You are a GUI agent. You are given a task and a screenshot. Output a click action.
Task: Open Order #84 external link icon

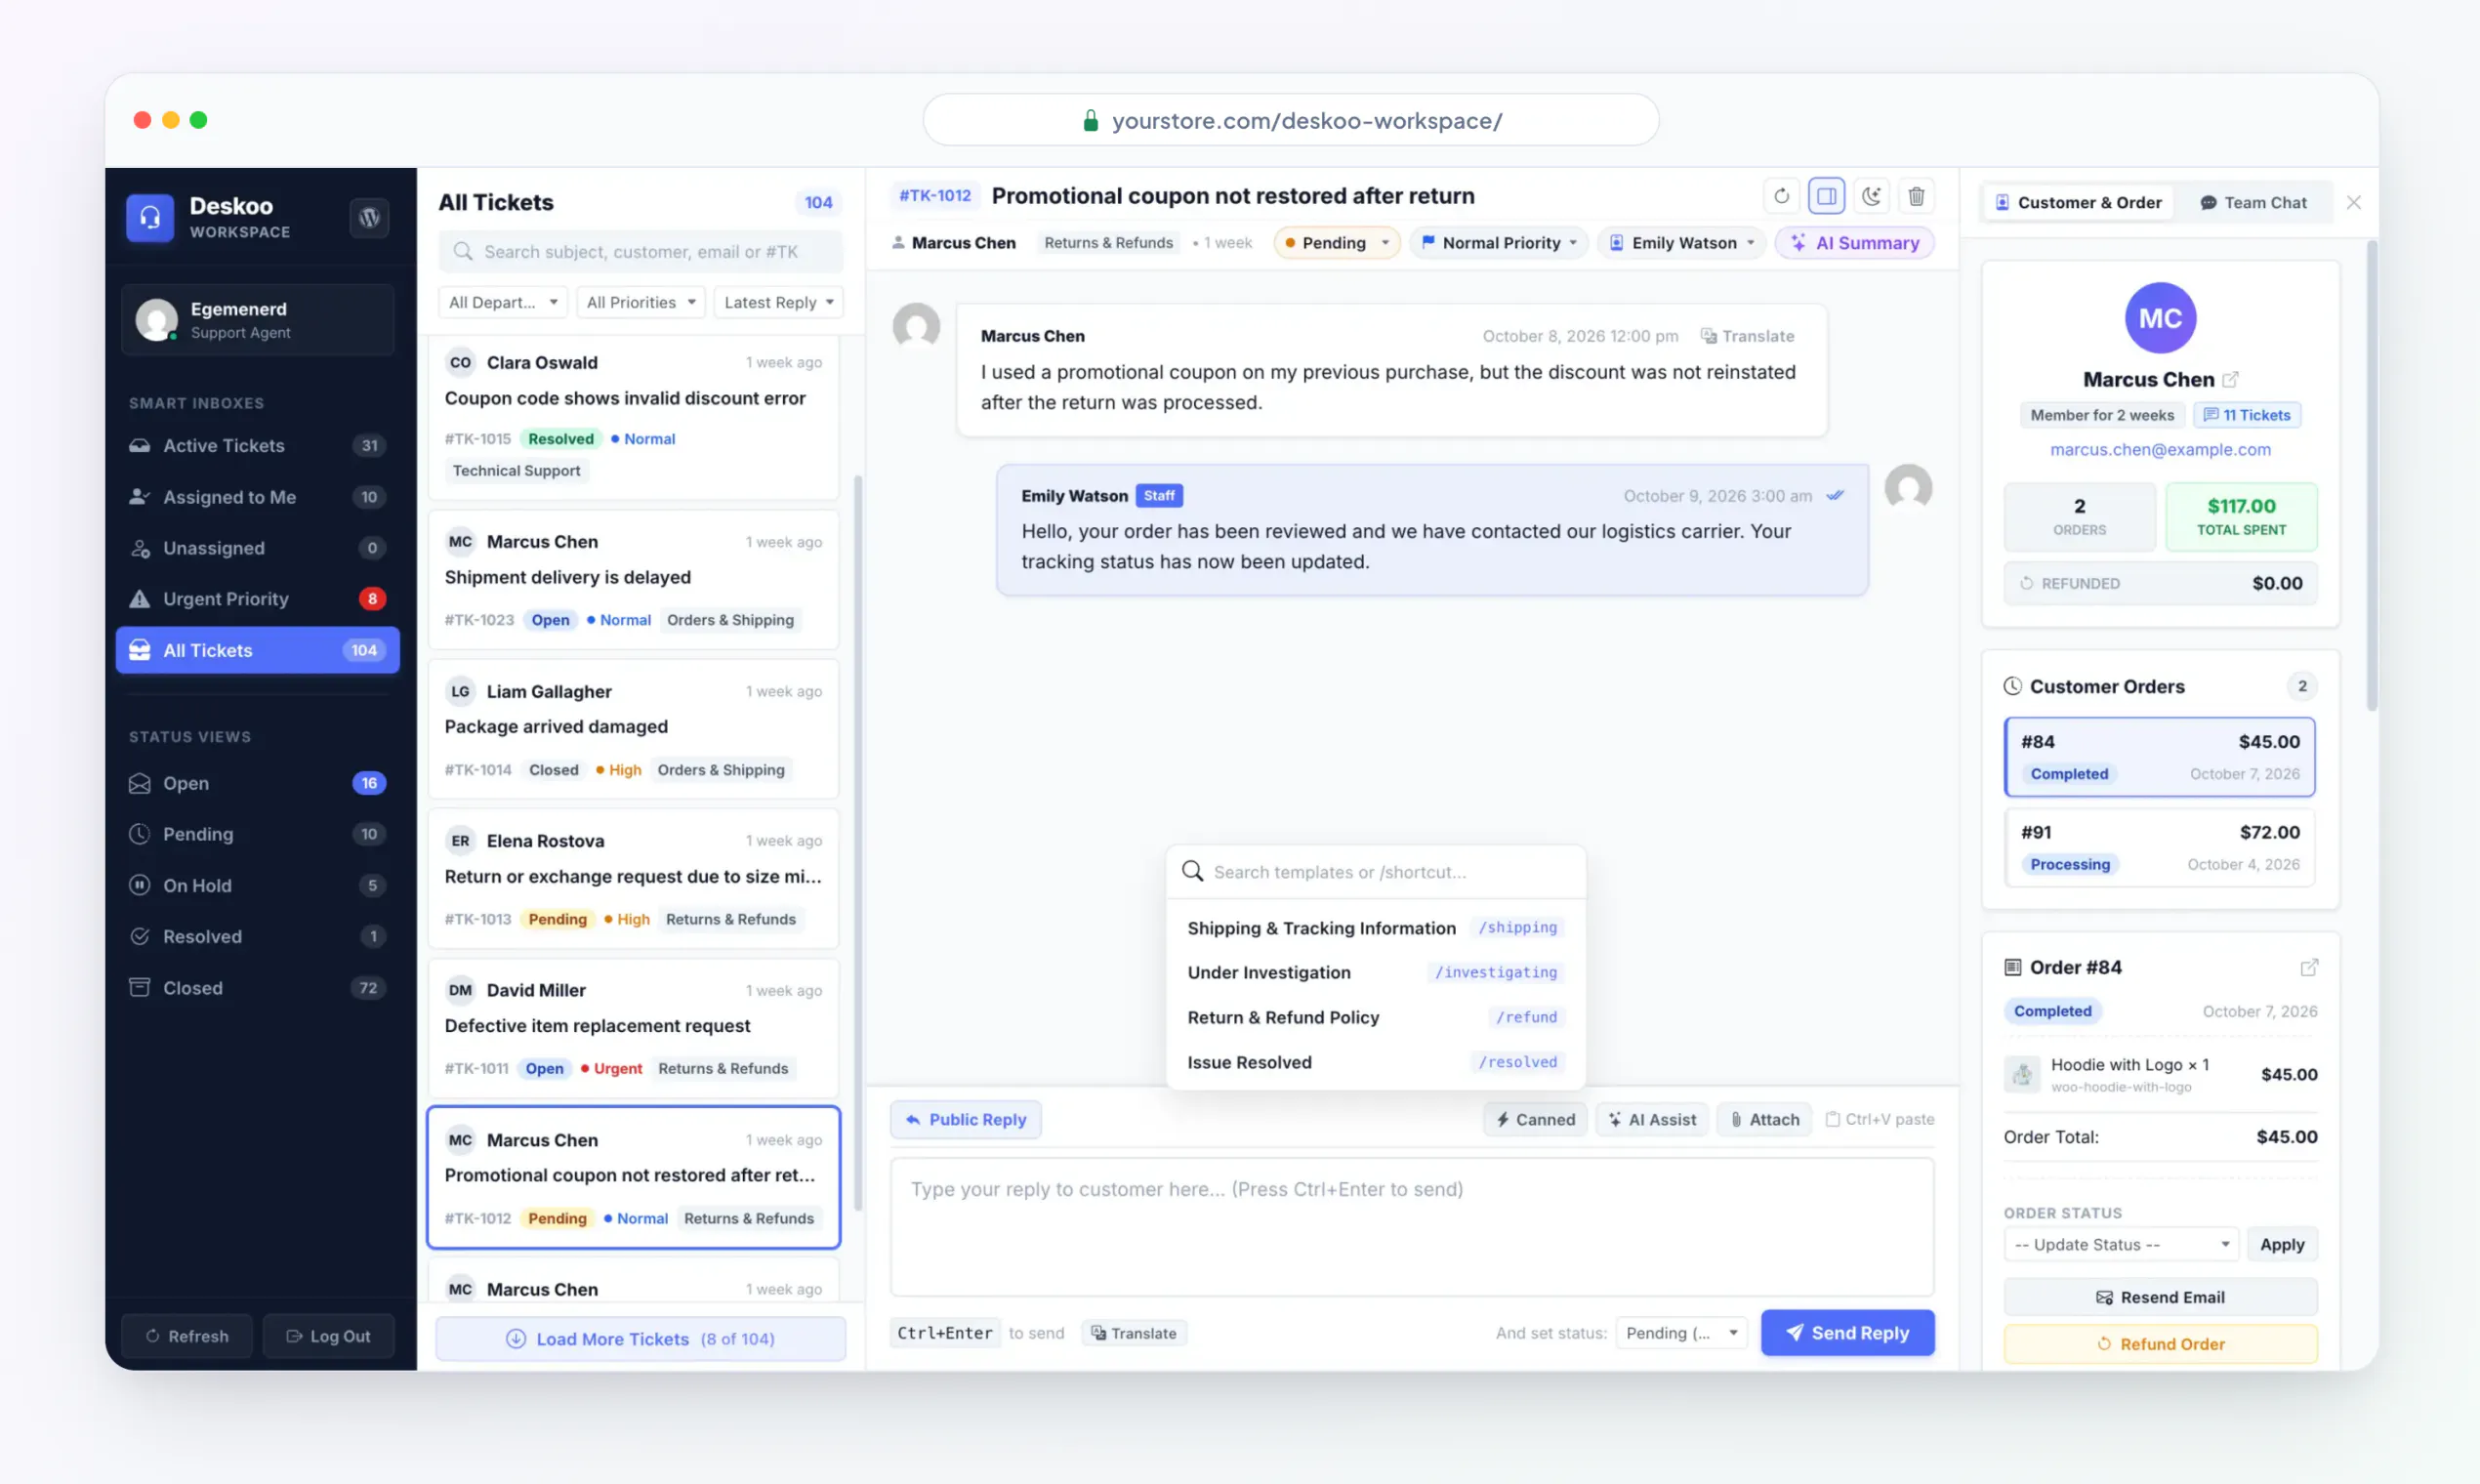click(2309, 967)
